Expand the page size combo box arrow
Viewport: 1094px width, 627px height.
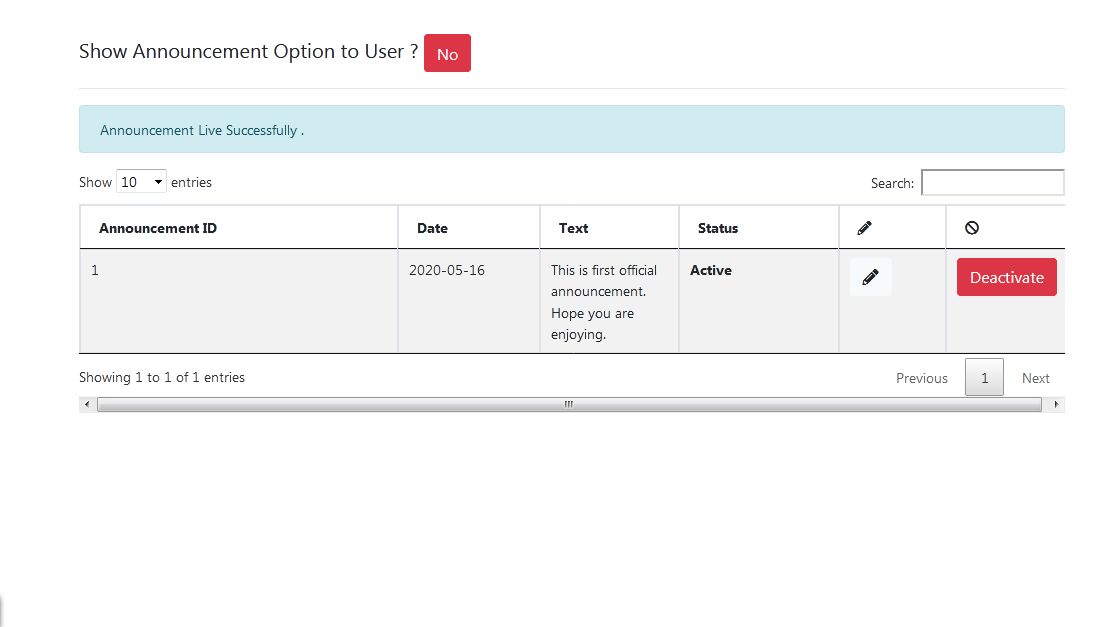tap(157, 181)
